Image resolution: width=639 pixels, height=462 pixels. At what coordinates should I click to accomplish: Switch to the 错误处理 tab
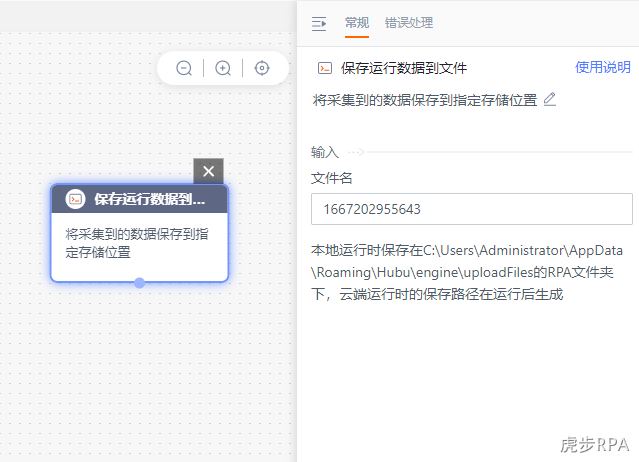pos(409,23)
